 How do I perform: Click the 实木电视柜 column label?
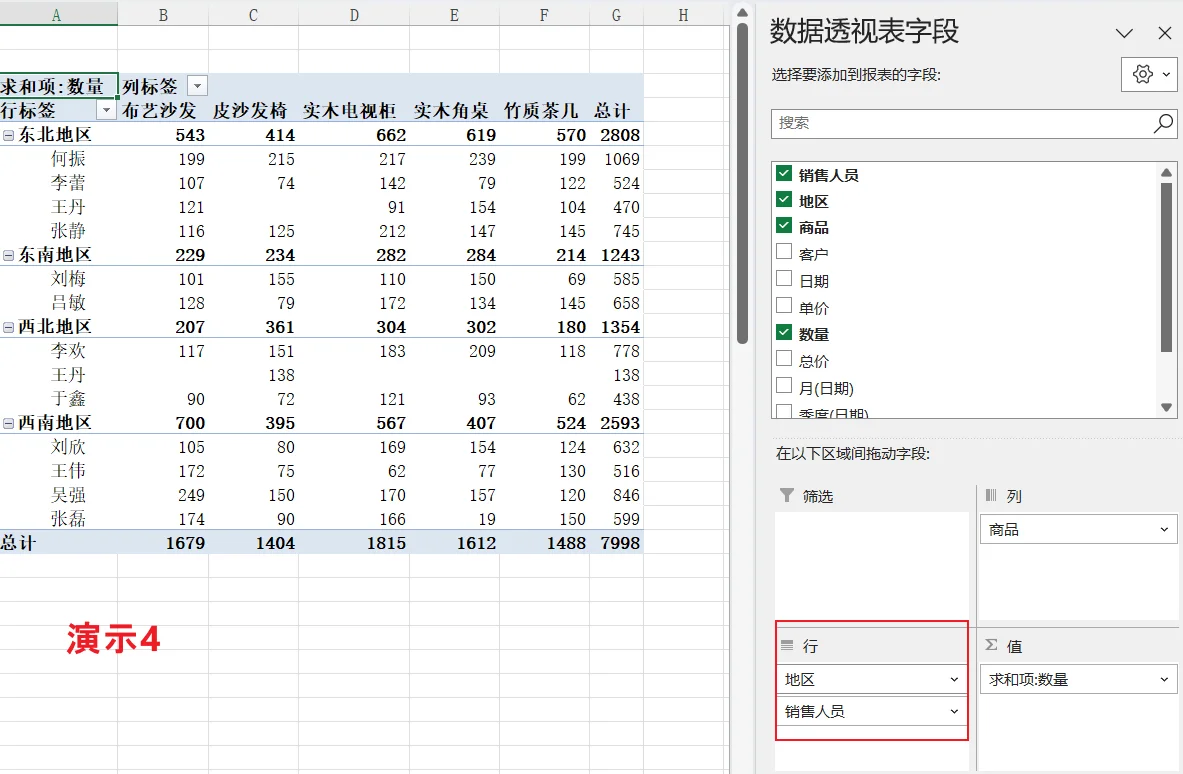coord(349,111)
